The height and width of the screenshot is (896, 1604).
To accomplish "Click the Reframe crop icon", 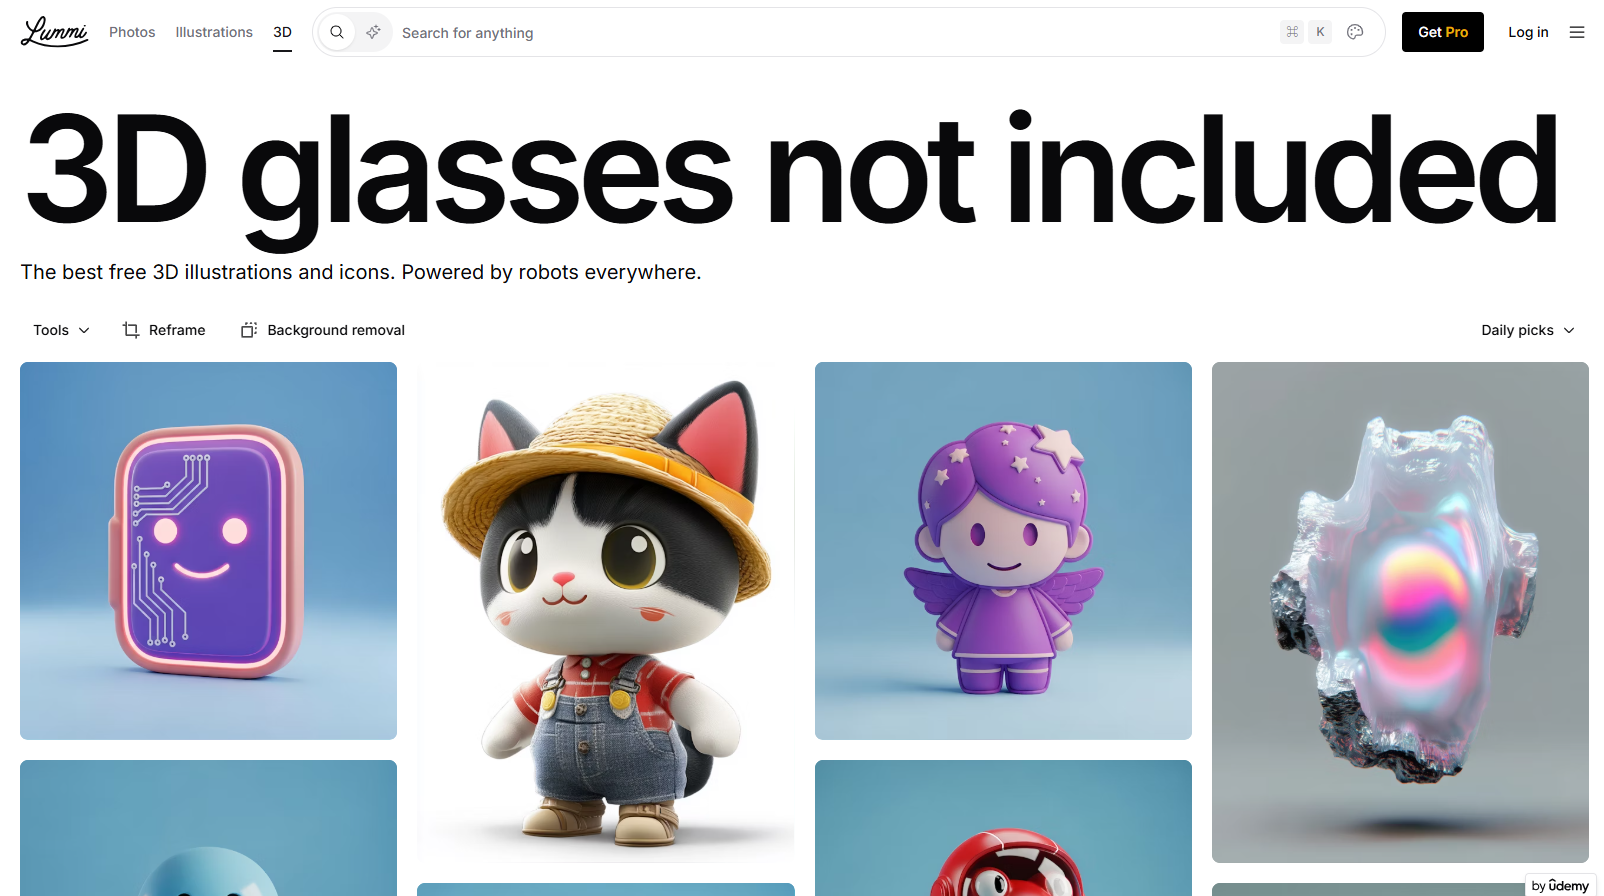I will (x=131, y=330).
